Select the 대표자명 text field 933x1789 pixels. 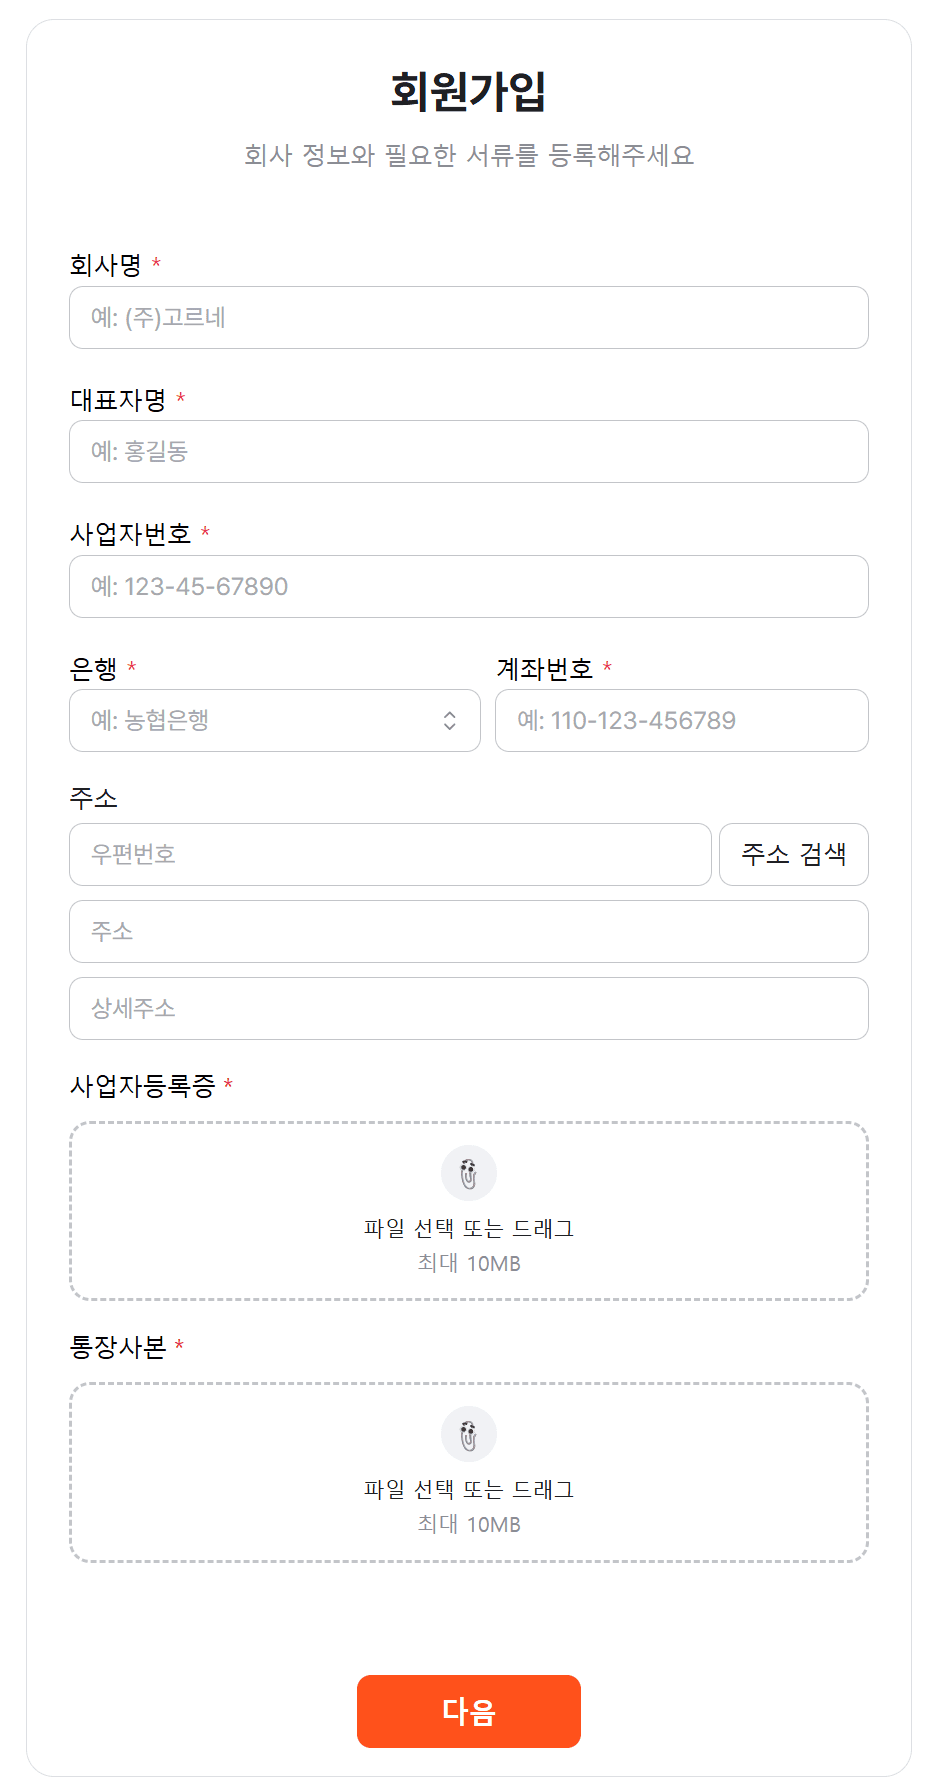coord(468,452)
